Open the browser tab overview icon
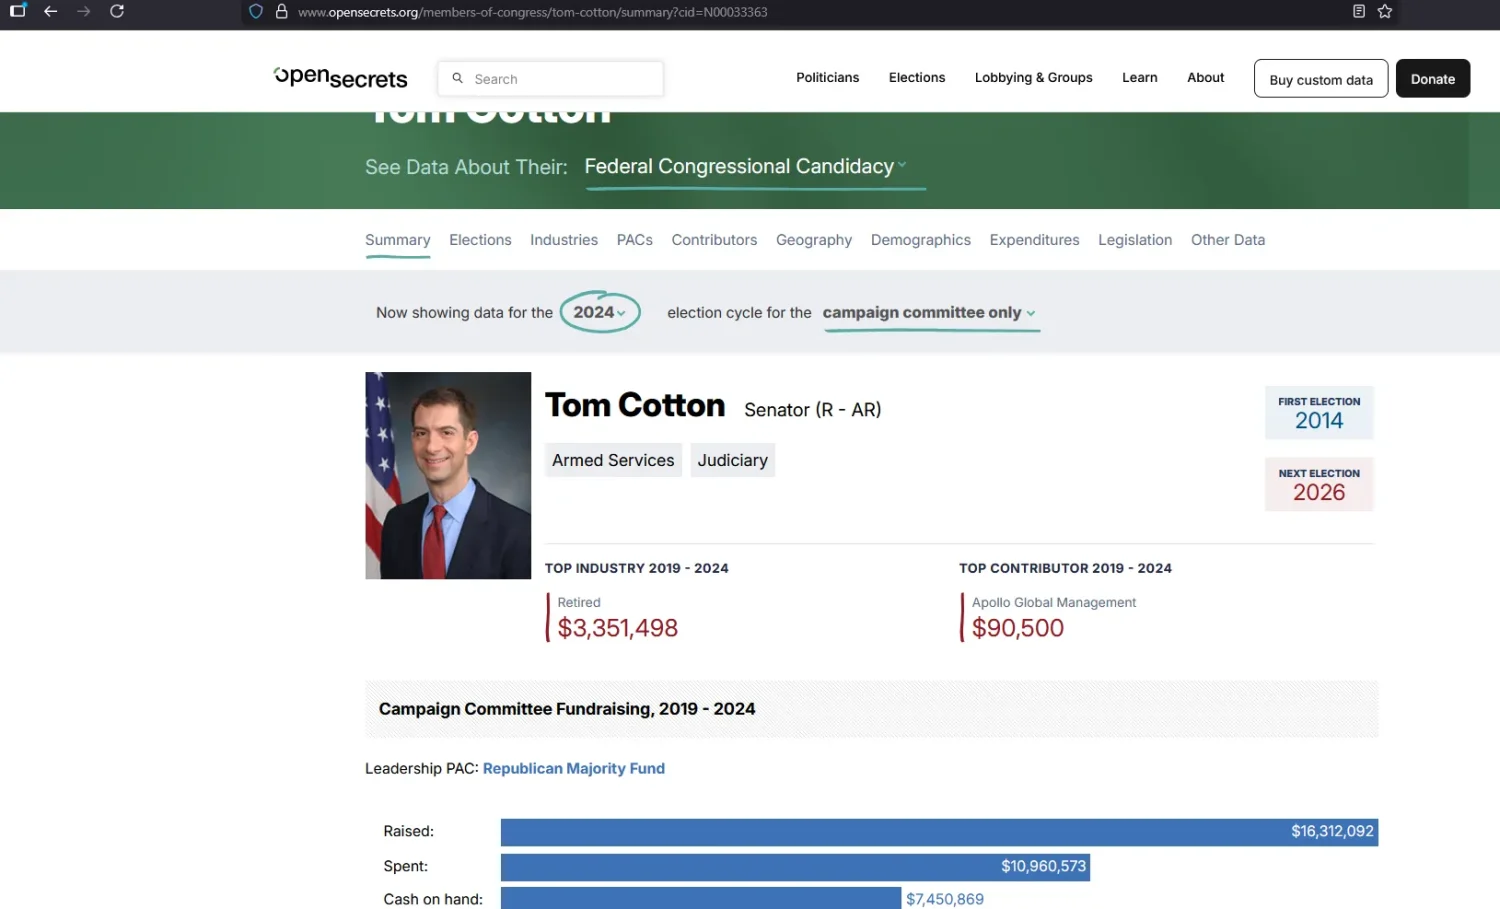 point(18,11)
